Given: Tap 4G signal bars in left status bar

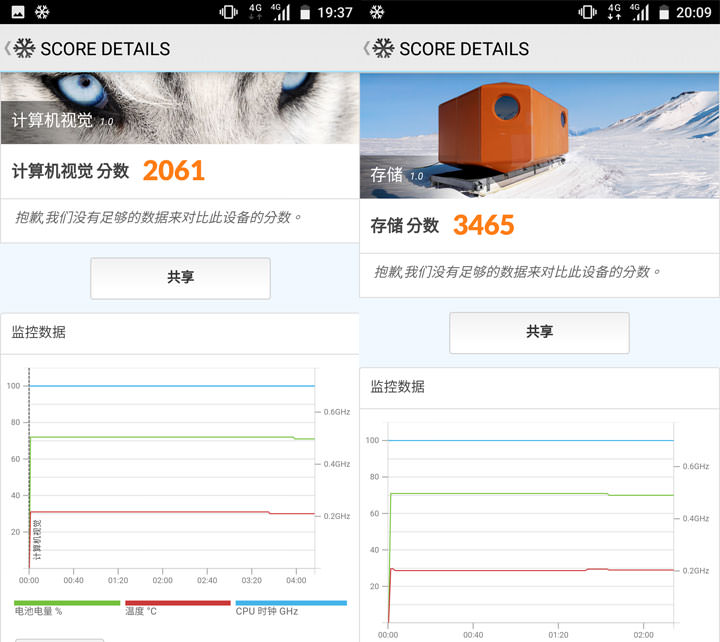Looking at the screenshot, I should click(x=281, y=12).
